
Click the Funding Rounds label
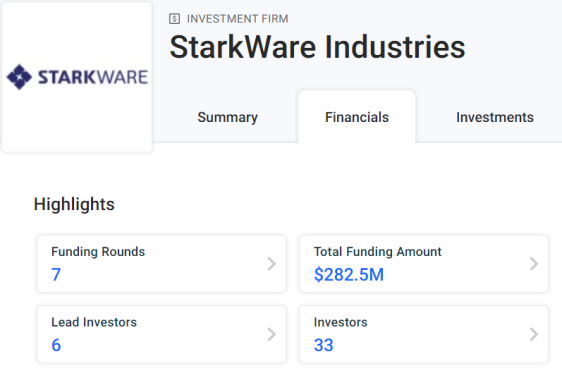click(98, 252)
